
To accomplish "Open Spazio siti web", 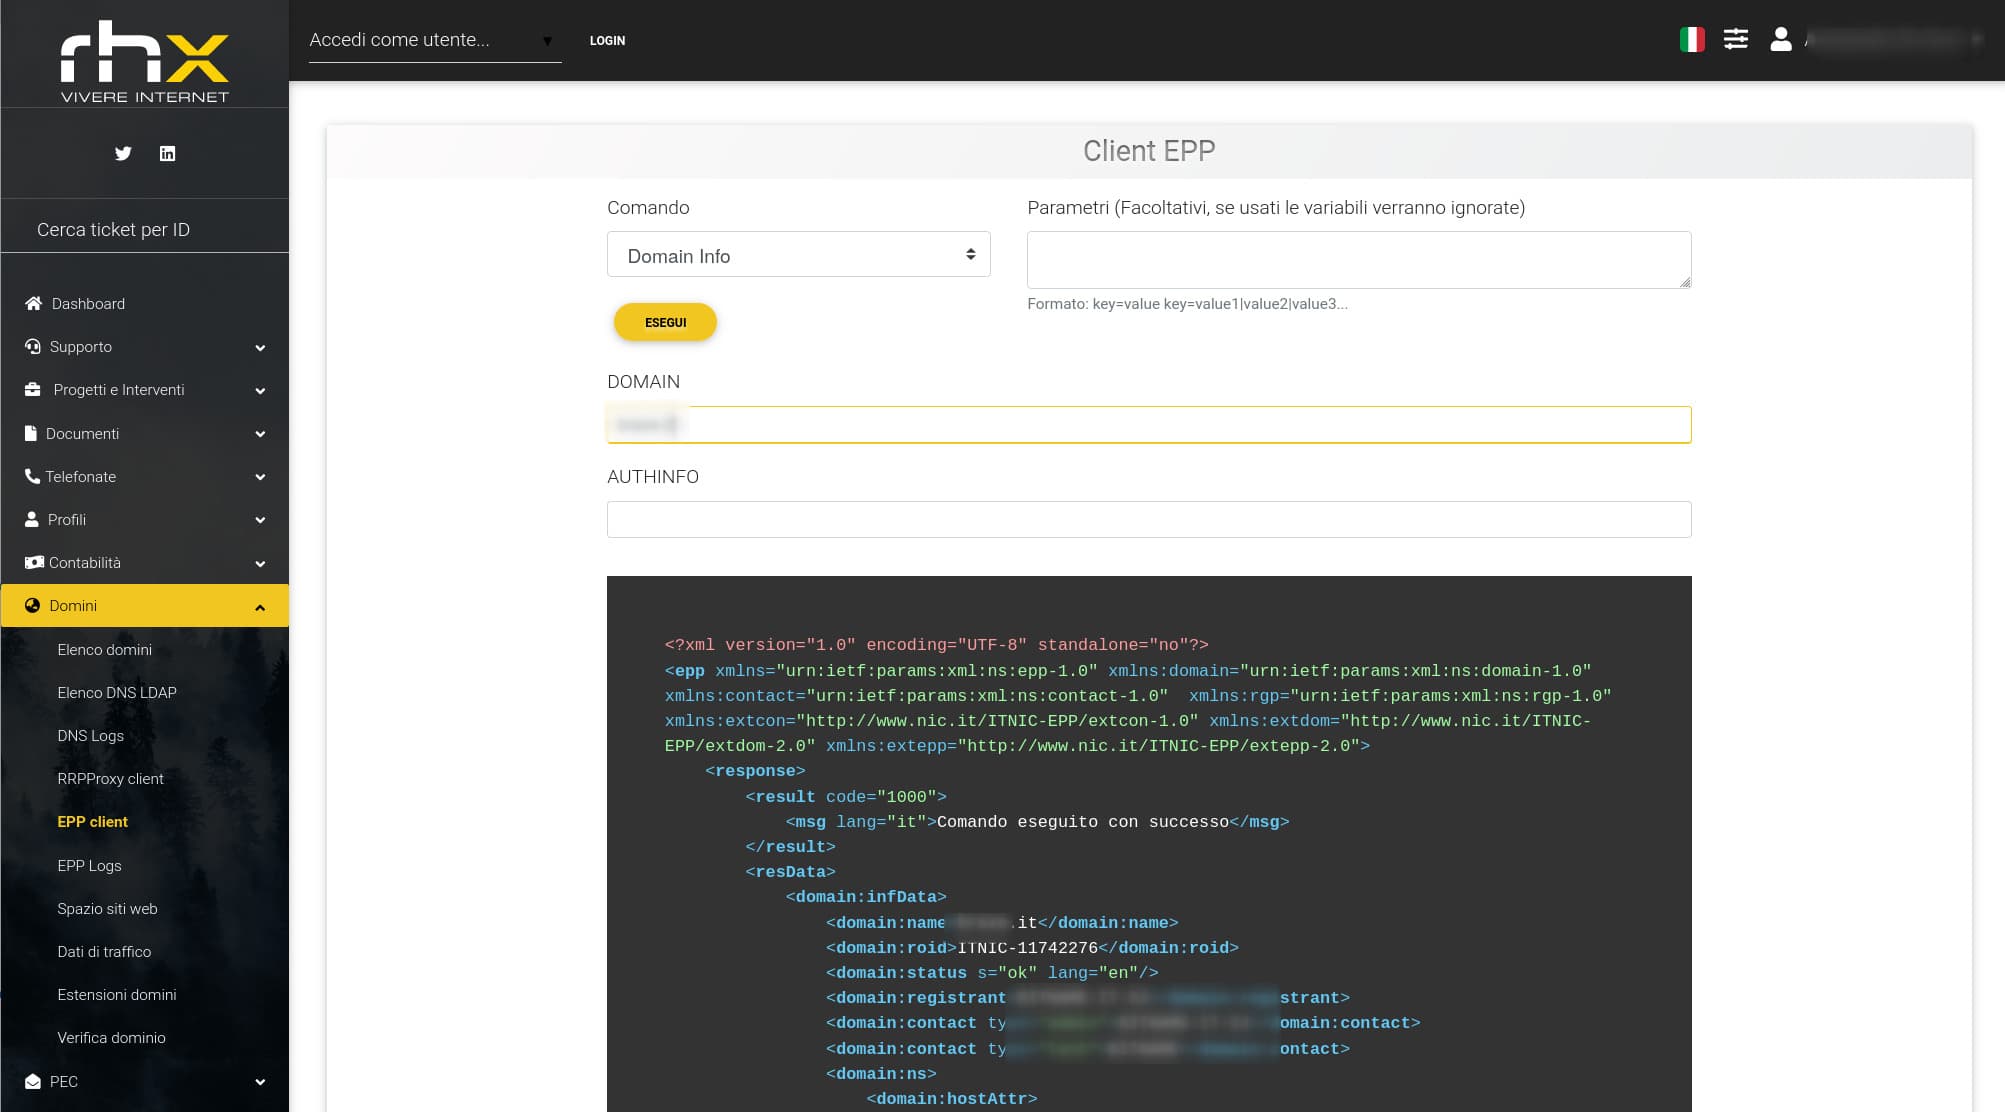I will [x=107, y=908].
